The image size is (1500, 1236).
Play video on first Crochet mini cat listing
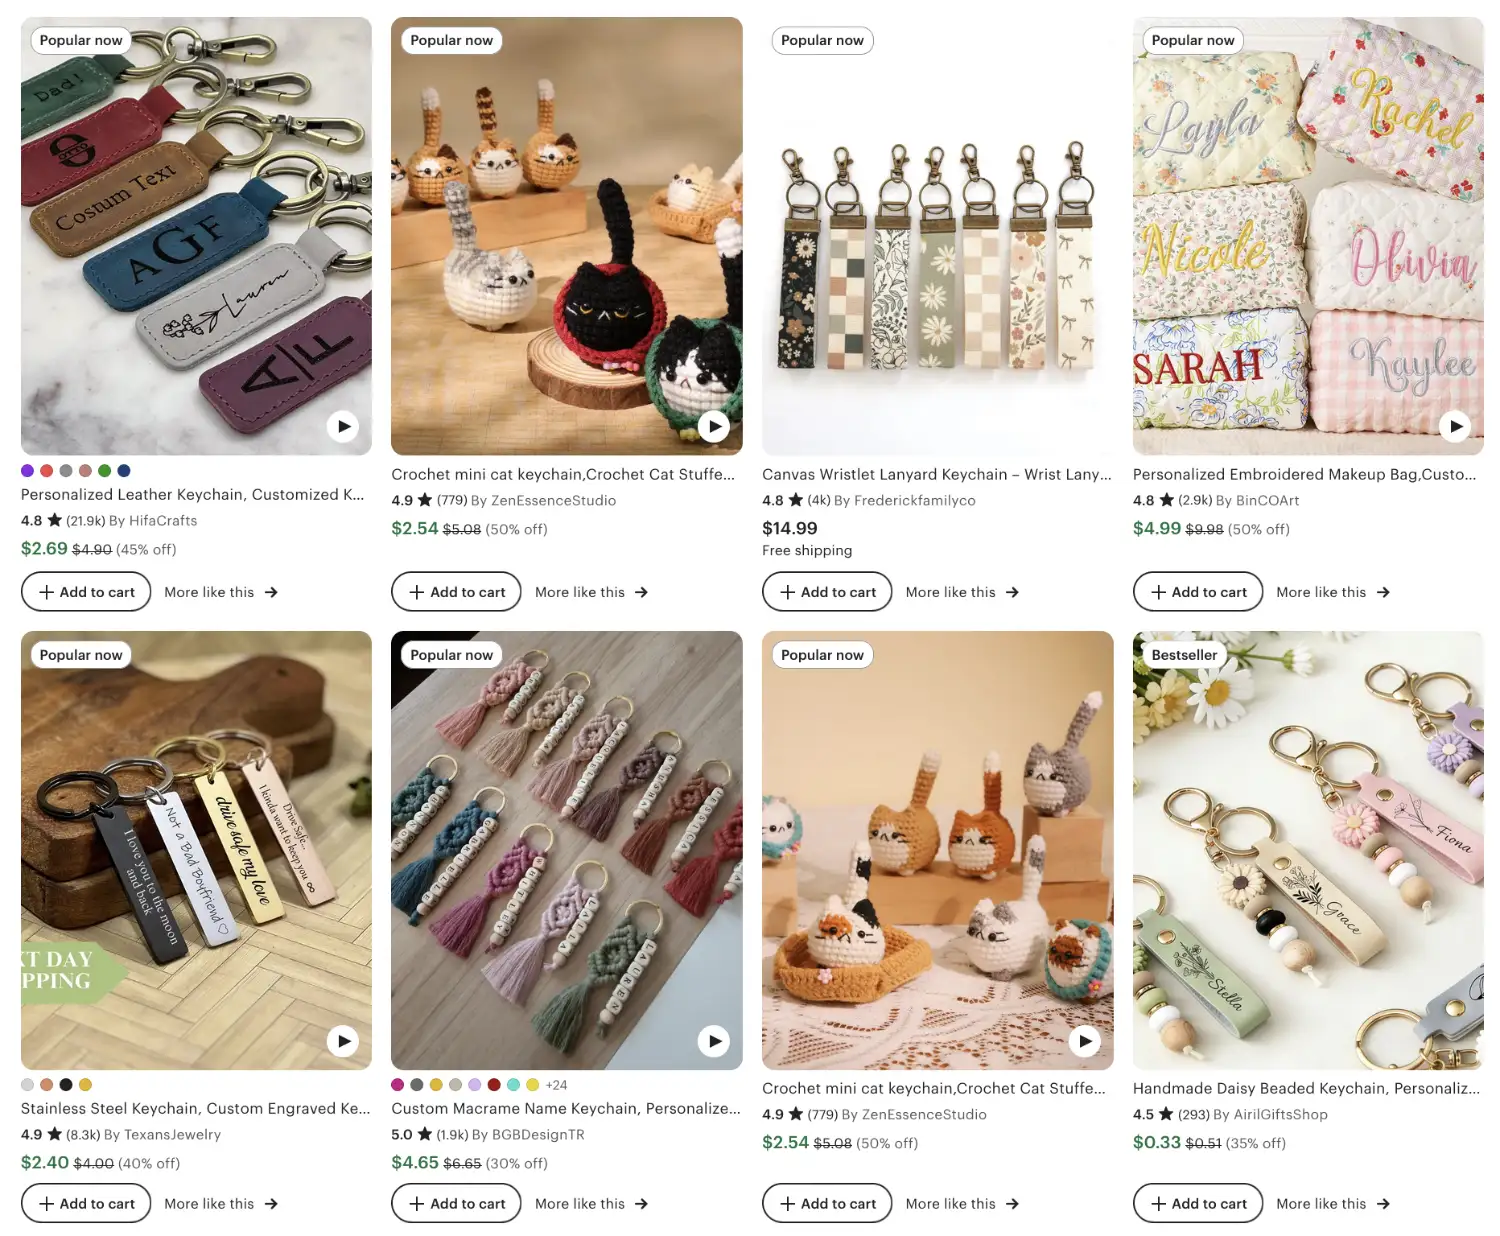[x=713, y=427]
